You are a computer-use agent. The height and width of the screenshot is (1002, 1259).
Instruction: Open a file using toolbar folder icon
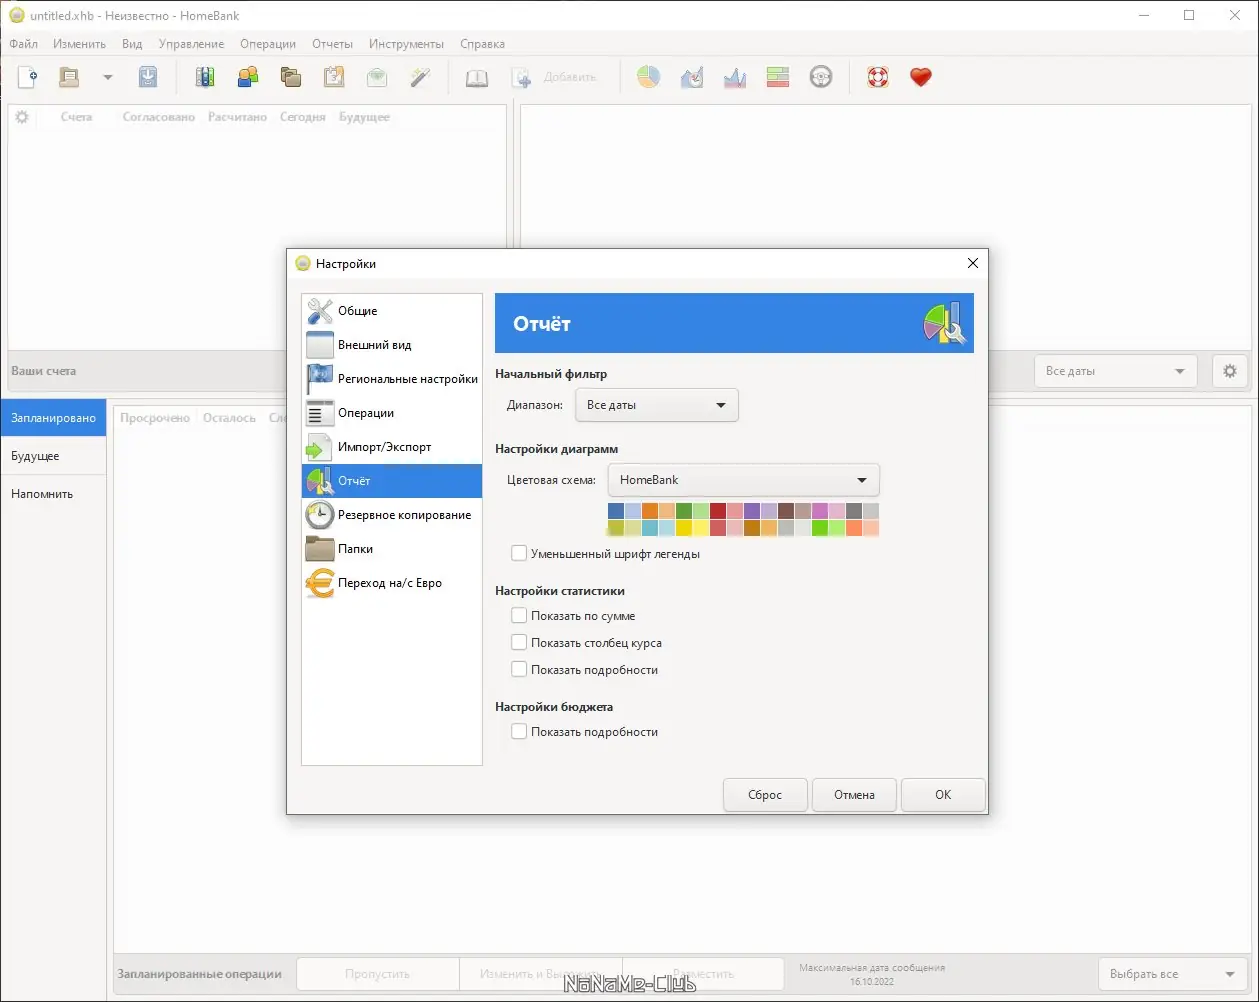point(69,77)
